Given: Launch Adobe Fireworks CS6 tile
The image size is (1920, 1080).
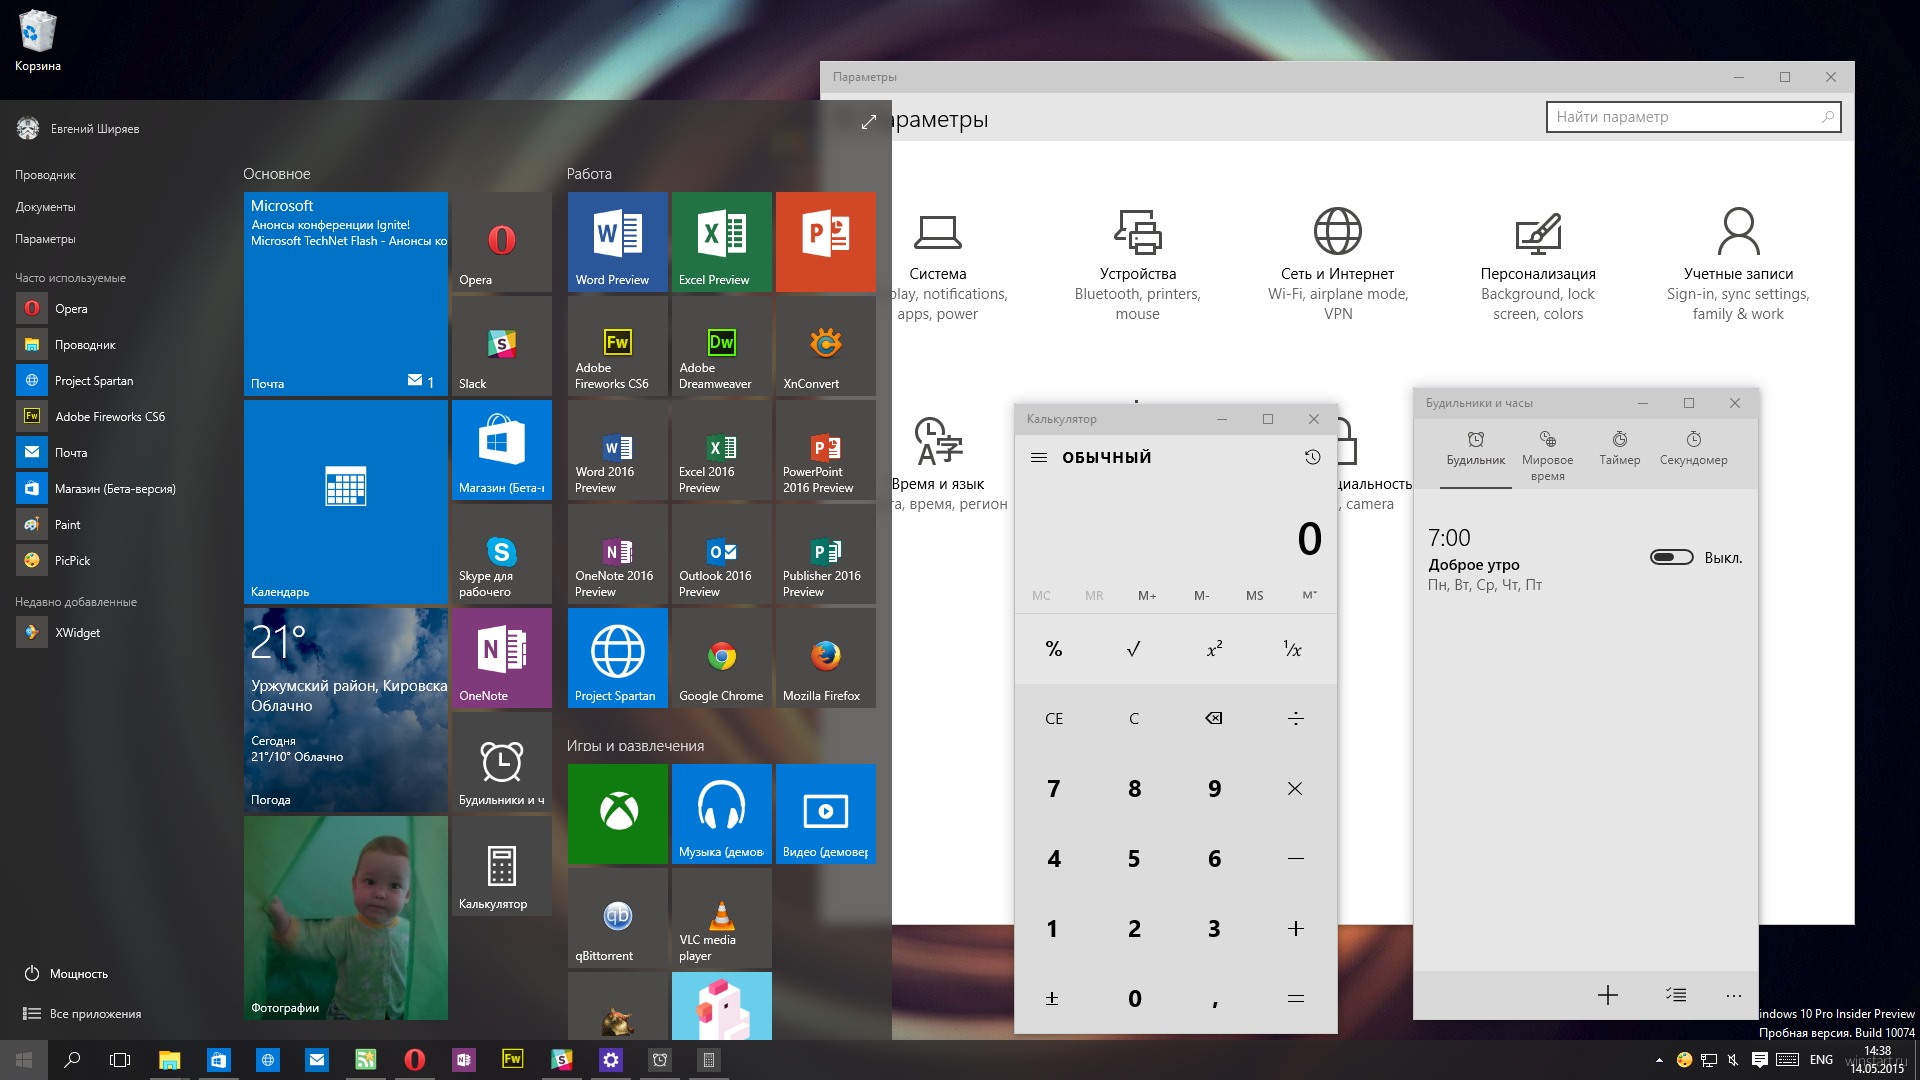Looking at the screenshot, I should click(x=617, y=346).
